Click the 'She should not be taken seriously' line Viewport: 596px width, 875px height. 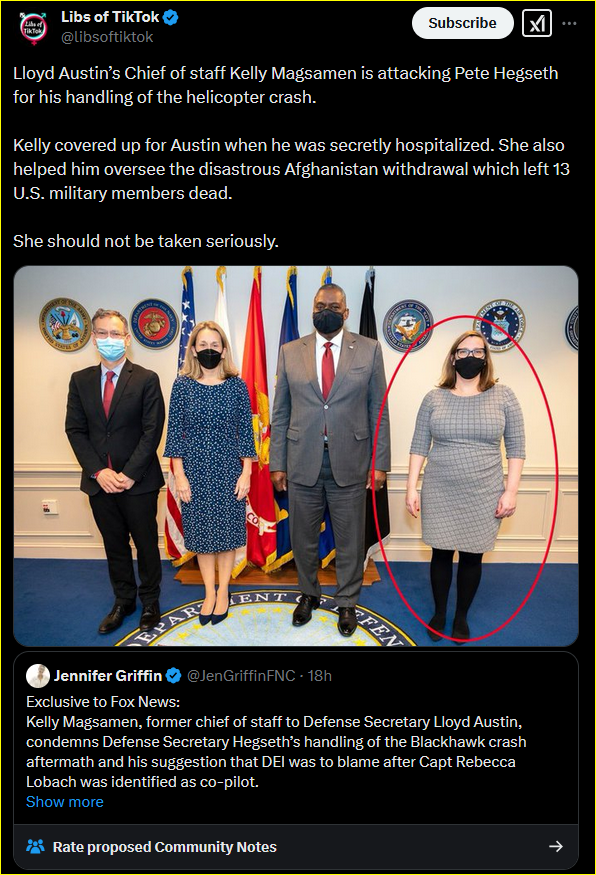tap(146, 241)
